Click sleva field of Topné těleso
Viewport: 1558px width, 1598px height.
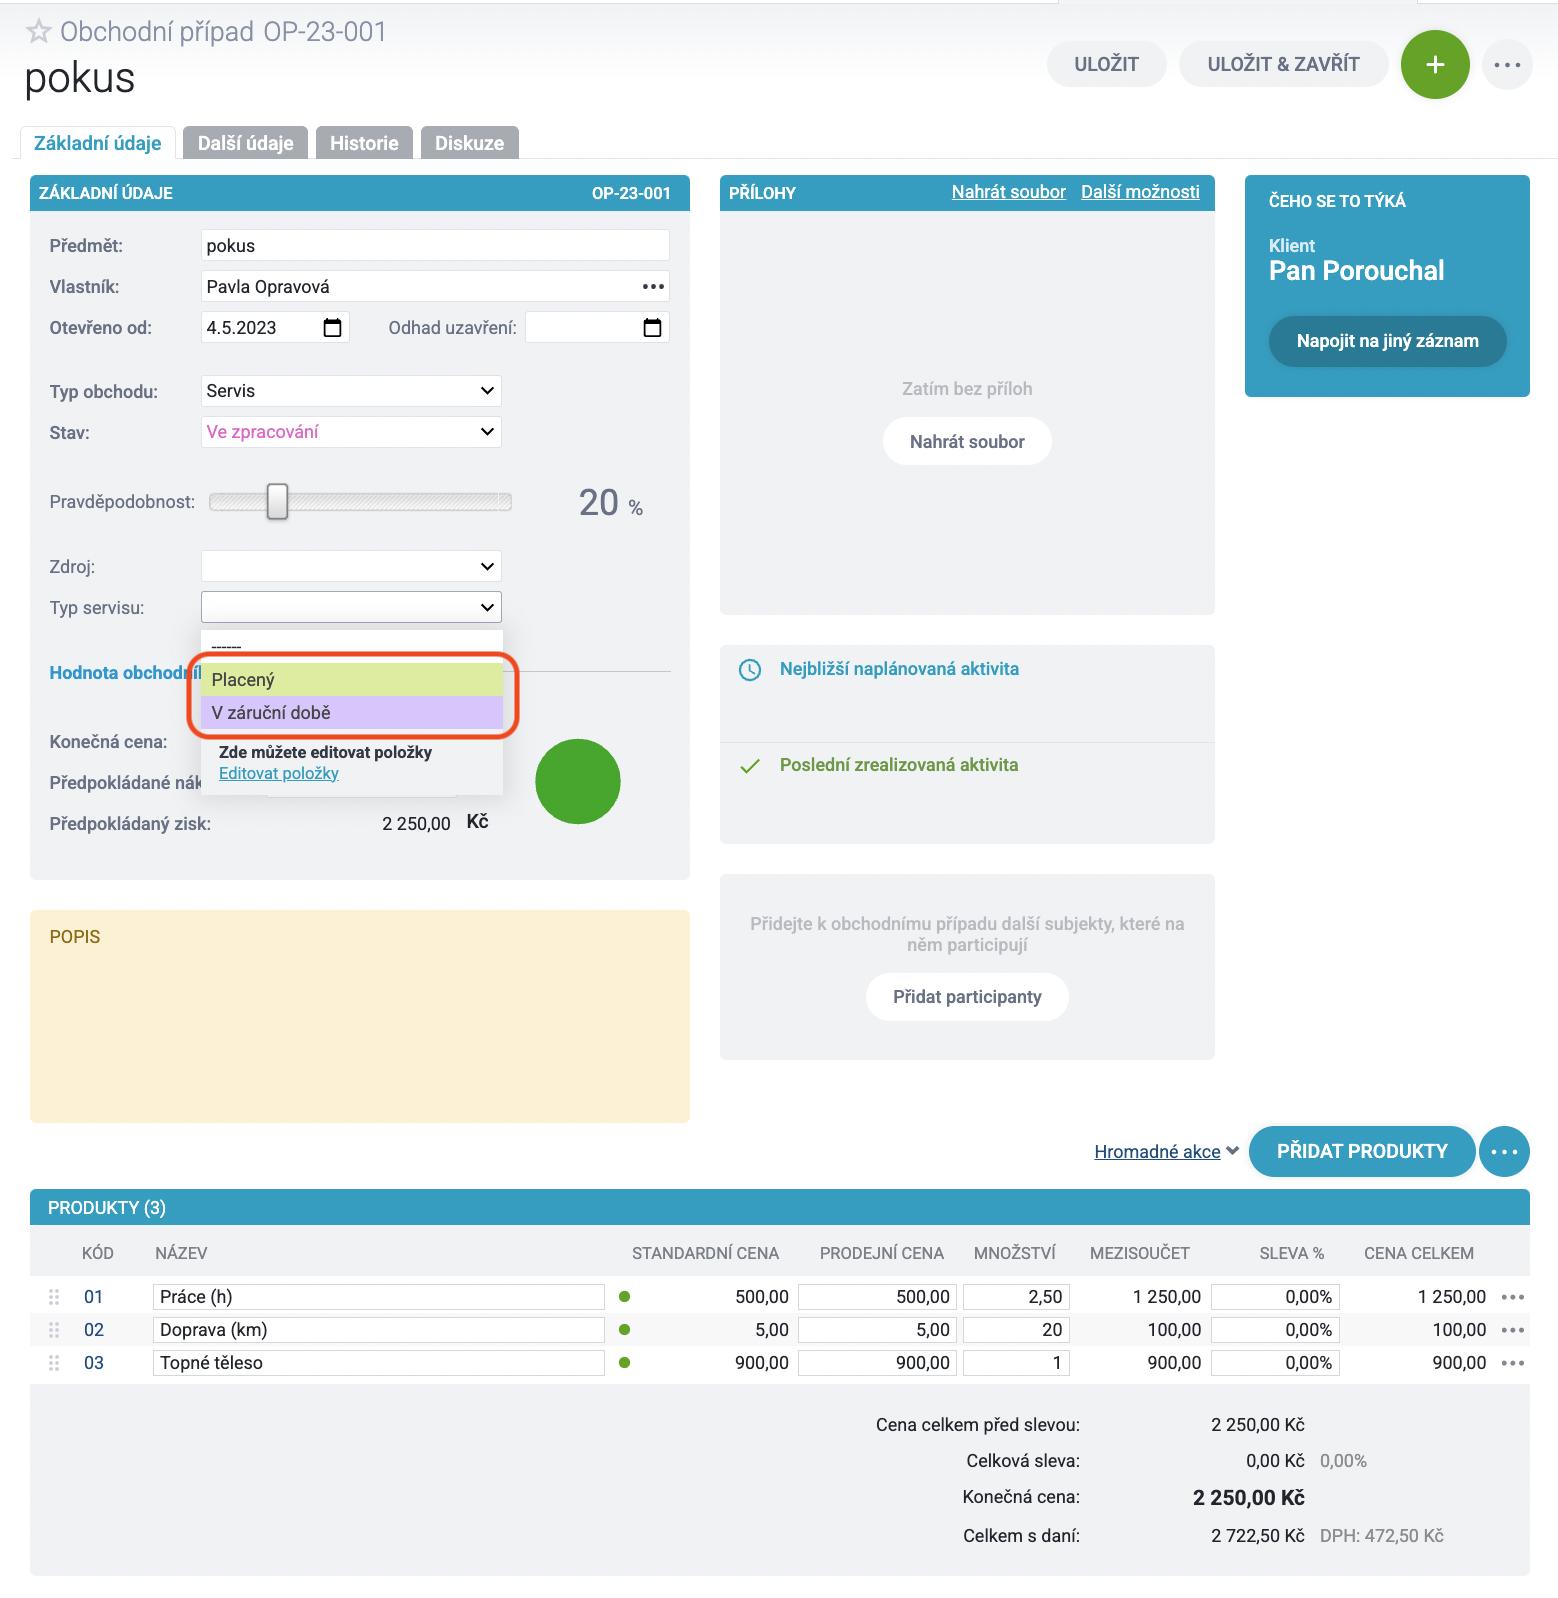1275,1363
